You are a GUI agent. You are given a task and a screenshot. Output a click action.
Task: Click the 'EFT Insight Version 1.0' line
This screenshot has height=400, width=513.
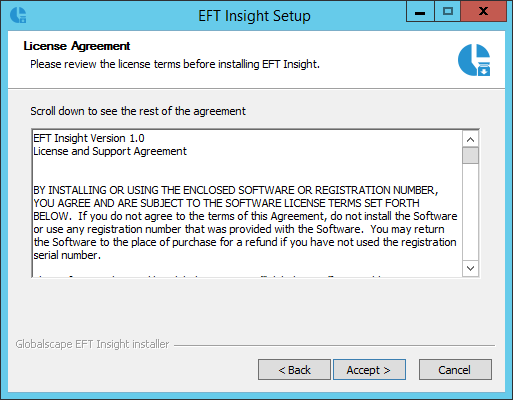[89, 138]
